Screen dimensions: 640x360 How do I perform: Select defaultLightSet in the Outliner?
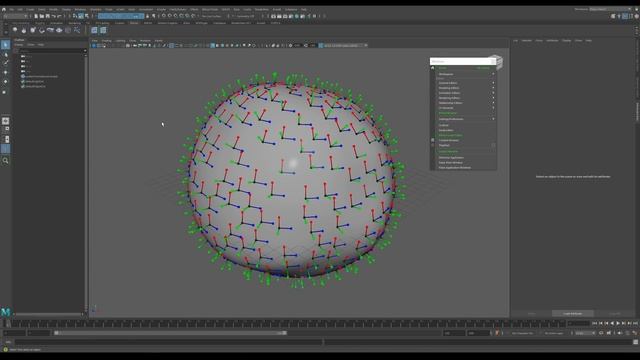pyautogui.click(x=35, y=82)
